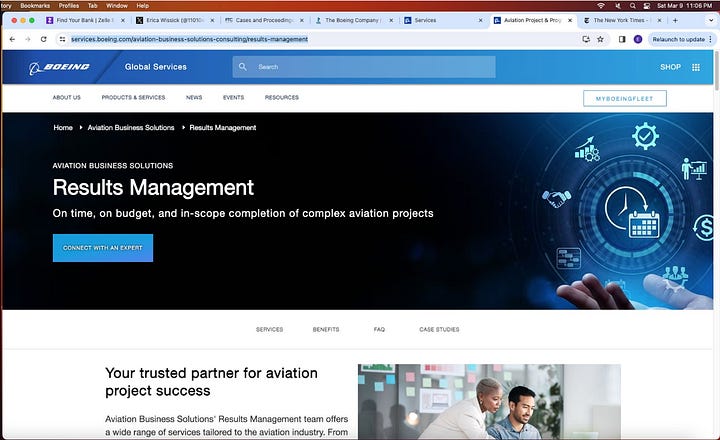Open the Window menu in menu bar
The width and height of the screenshot is (720, 440).
[x=117, y=6]
